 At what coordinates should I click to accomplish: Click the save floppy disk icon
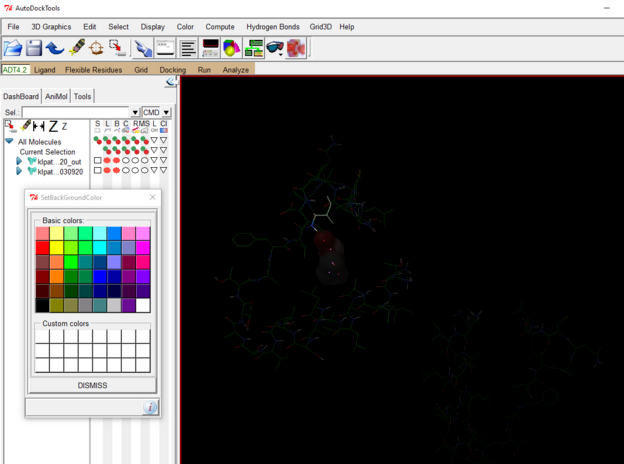click(x=34, y=48)
